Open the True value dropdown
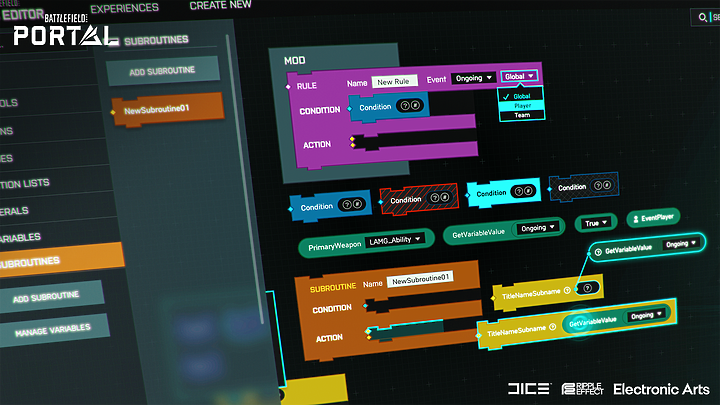The image size is (720, 405). pos(596,223)
